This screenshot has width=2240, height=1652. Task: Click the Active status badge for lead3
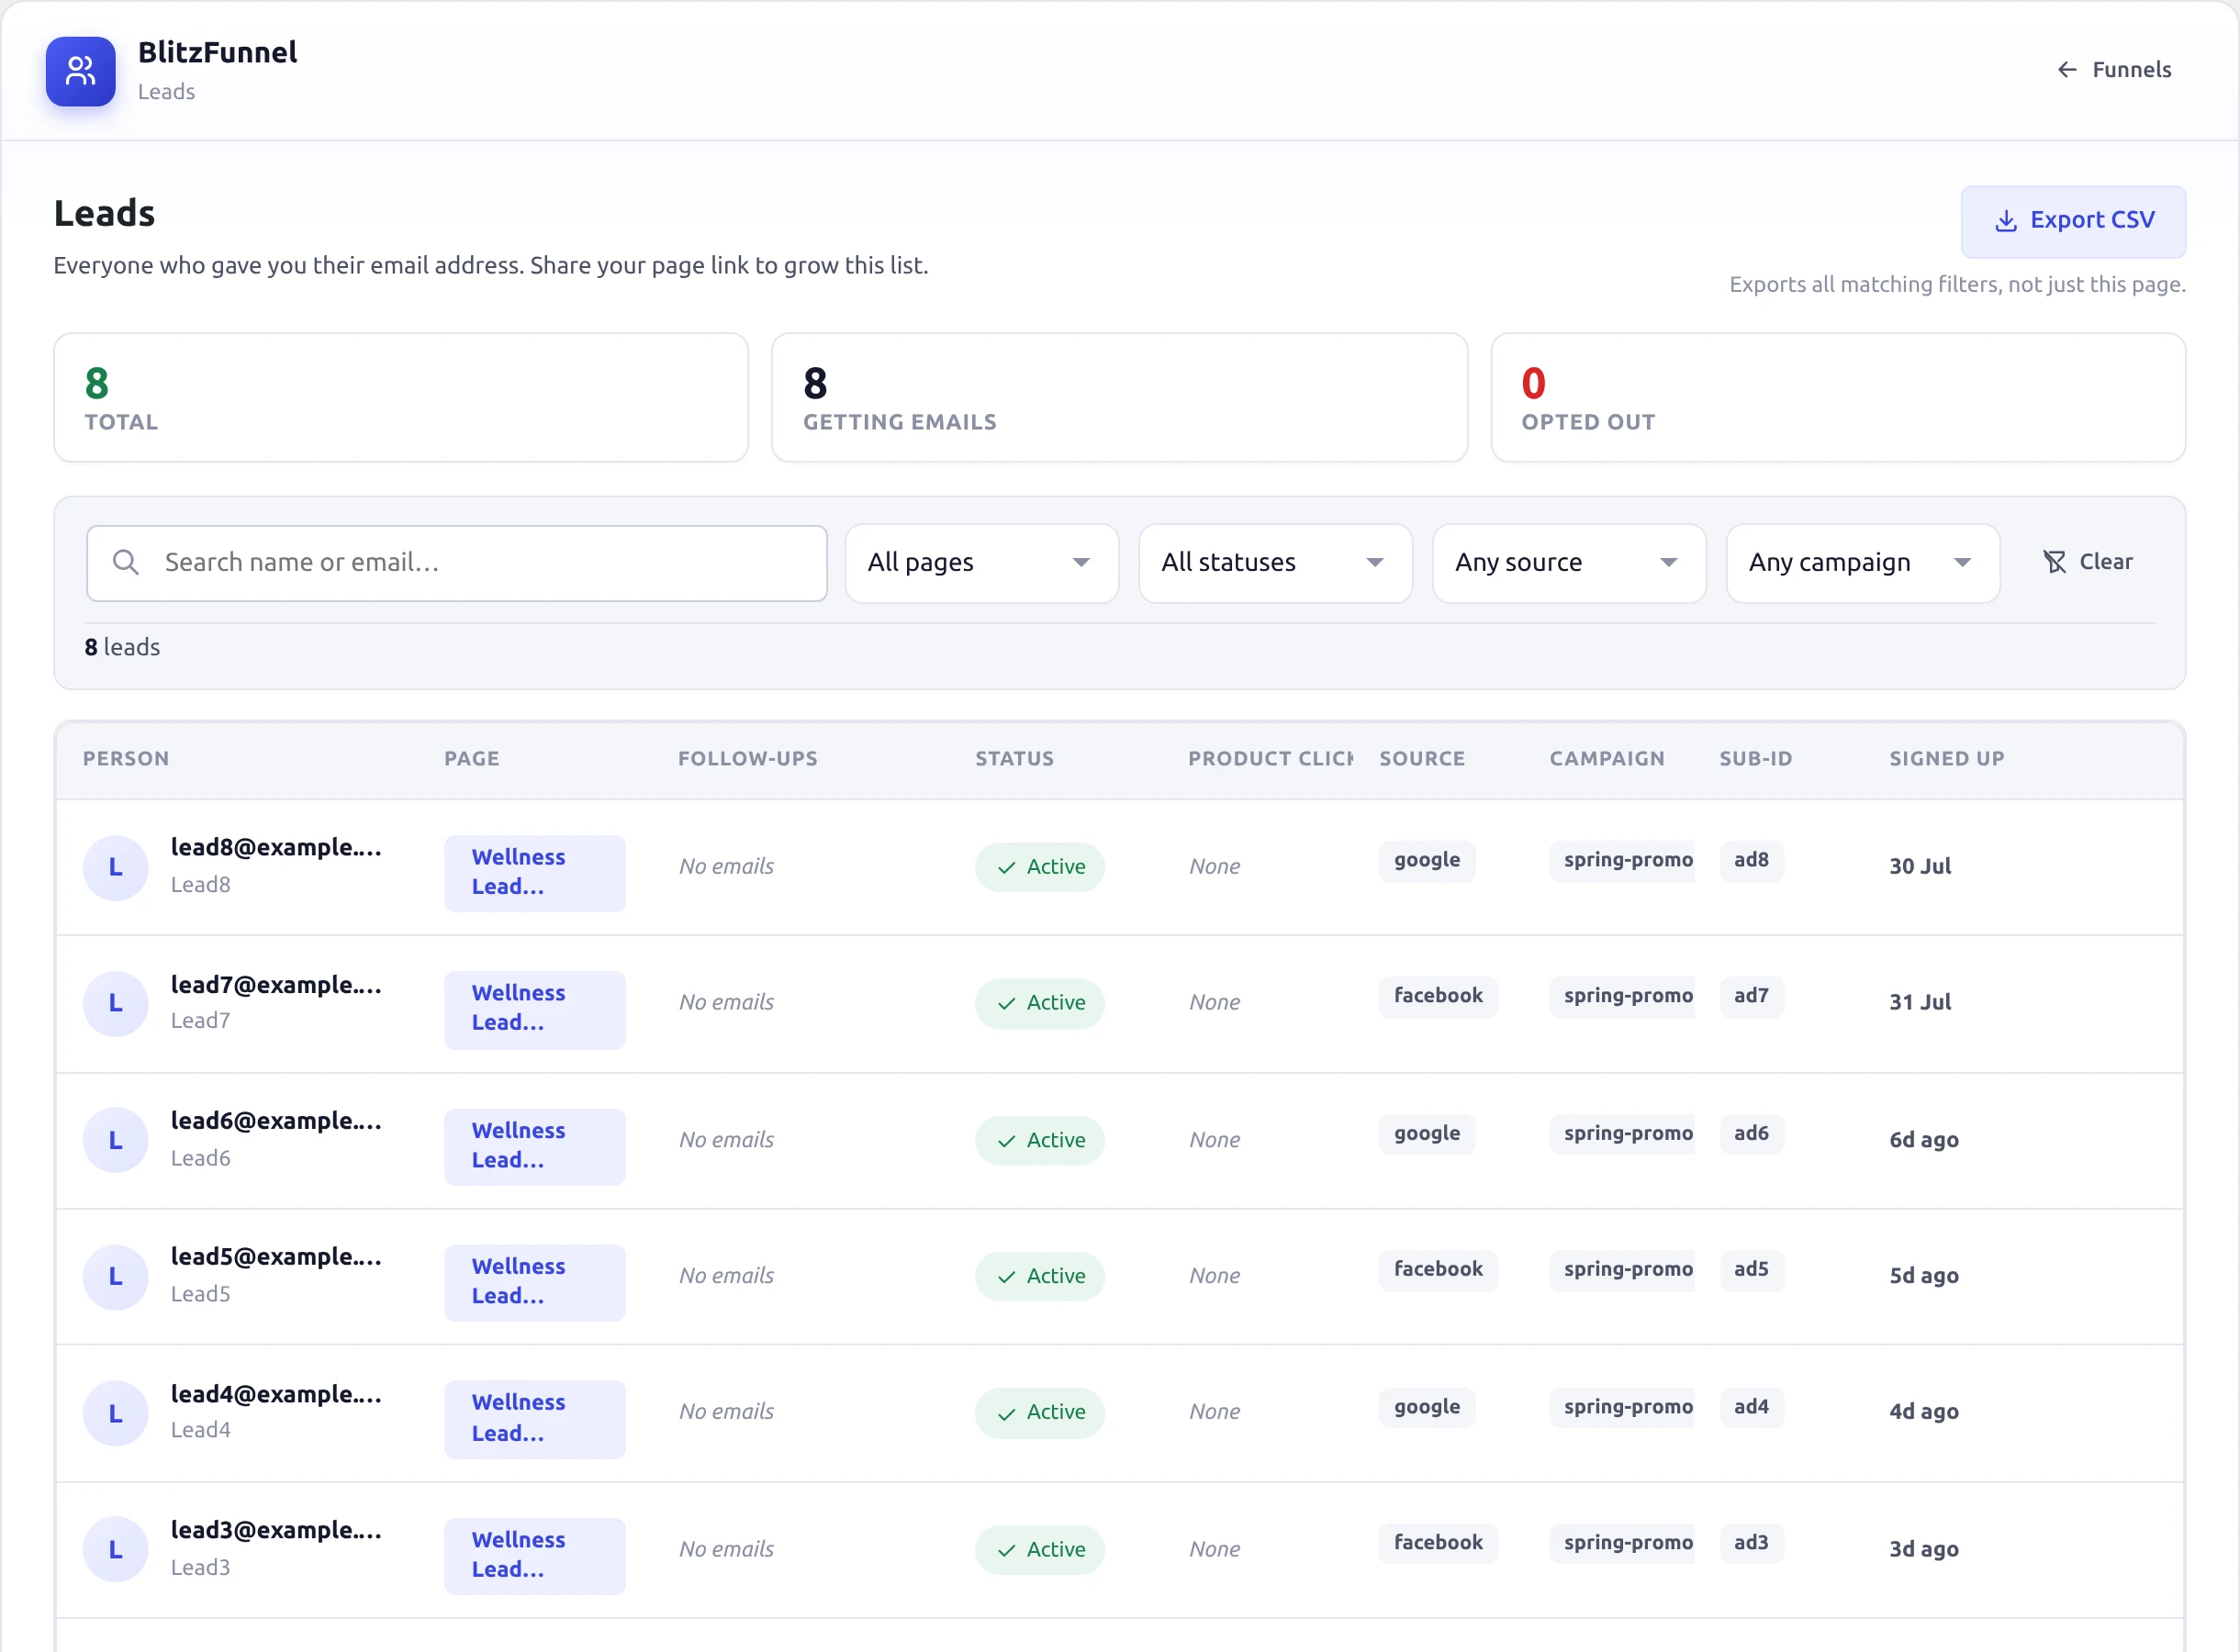(1039, 1549)
